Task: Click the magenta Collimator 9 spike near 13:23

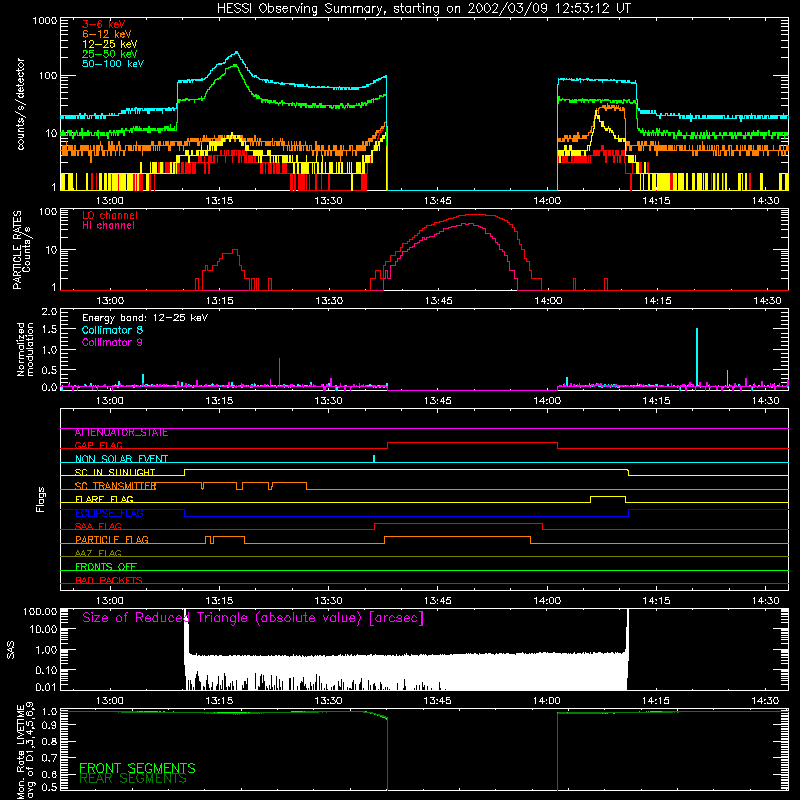Action: (x=280, y=371)
